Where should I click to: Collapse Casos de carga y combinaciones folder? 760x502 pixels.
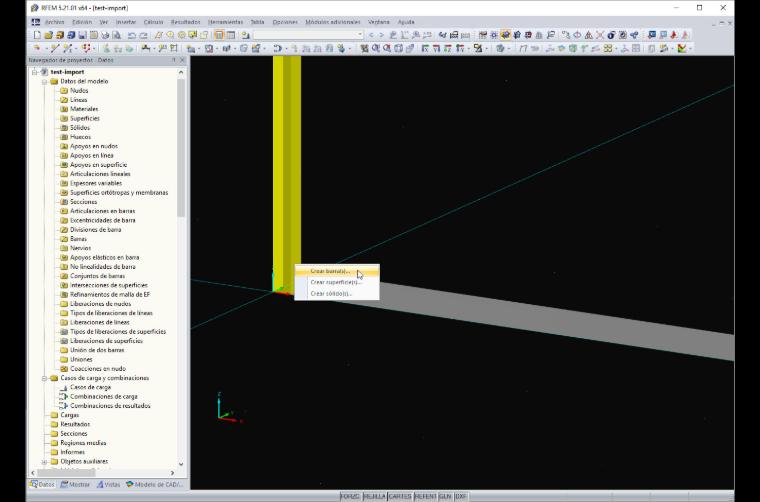pyautogui.click(x=44, y=378)
